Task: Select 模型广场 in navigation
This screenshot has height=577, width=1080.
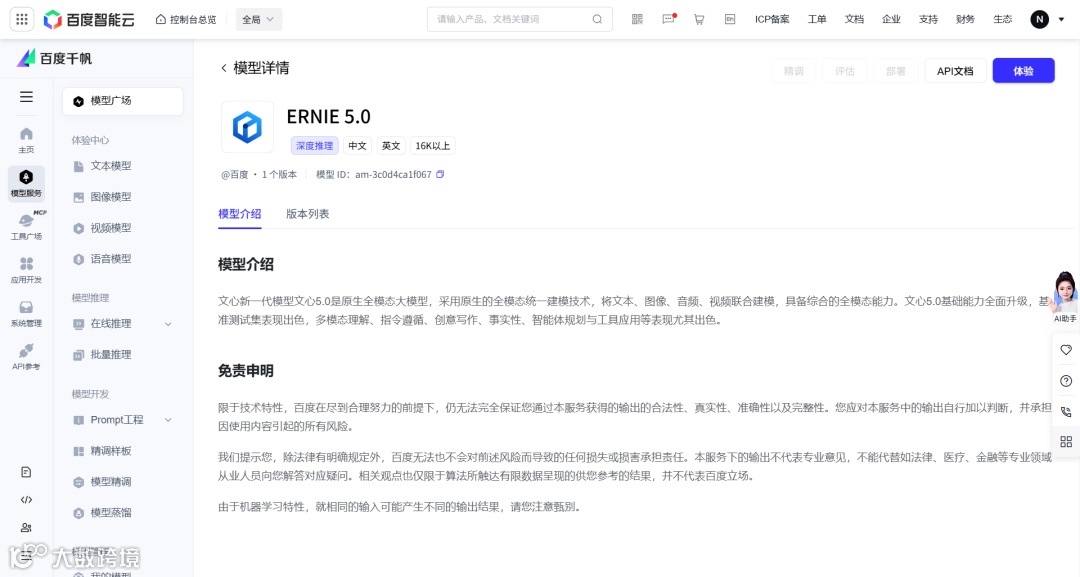Action: coord(123,101)
